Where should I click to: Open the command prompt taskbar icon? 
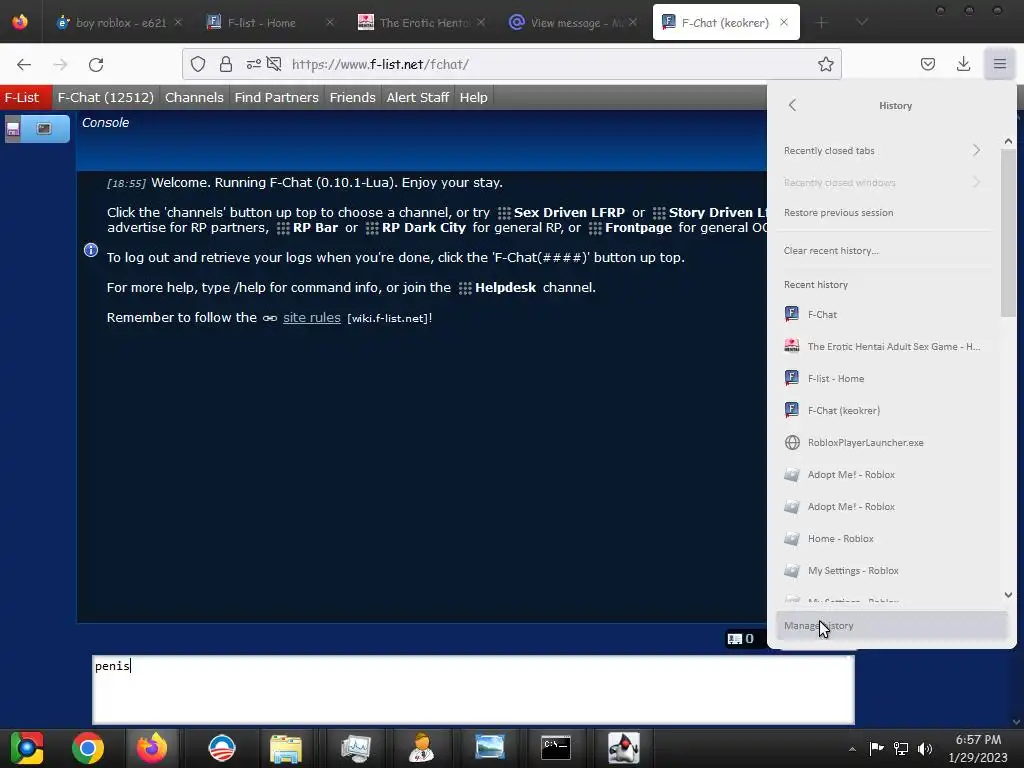pyautogui.click(x=556, y=748)
